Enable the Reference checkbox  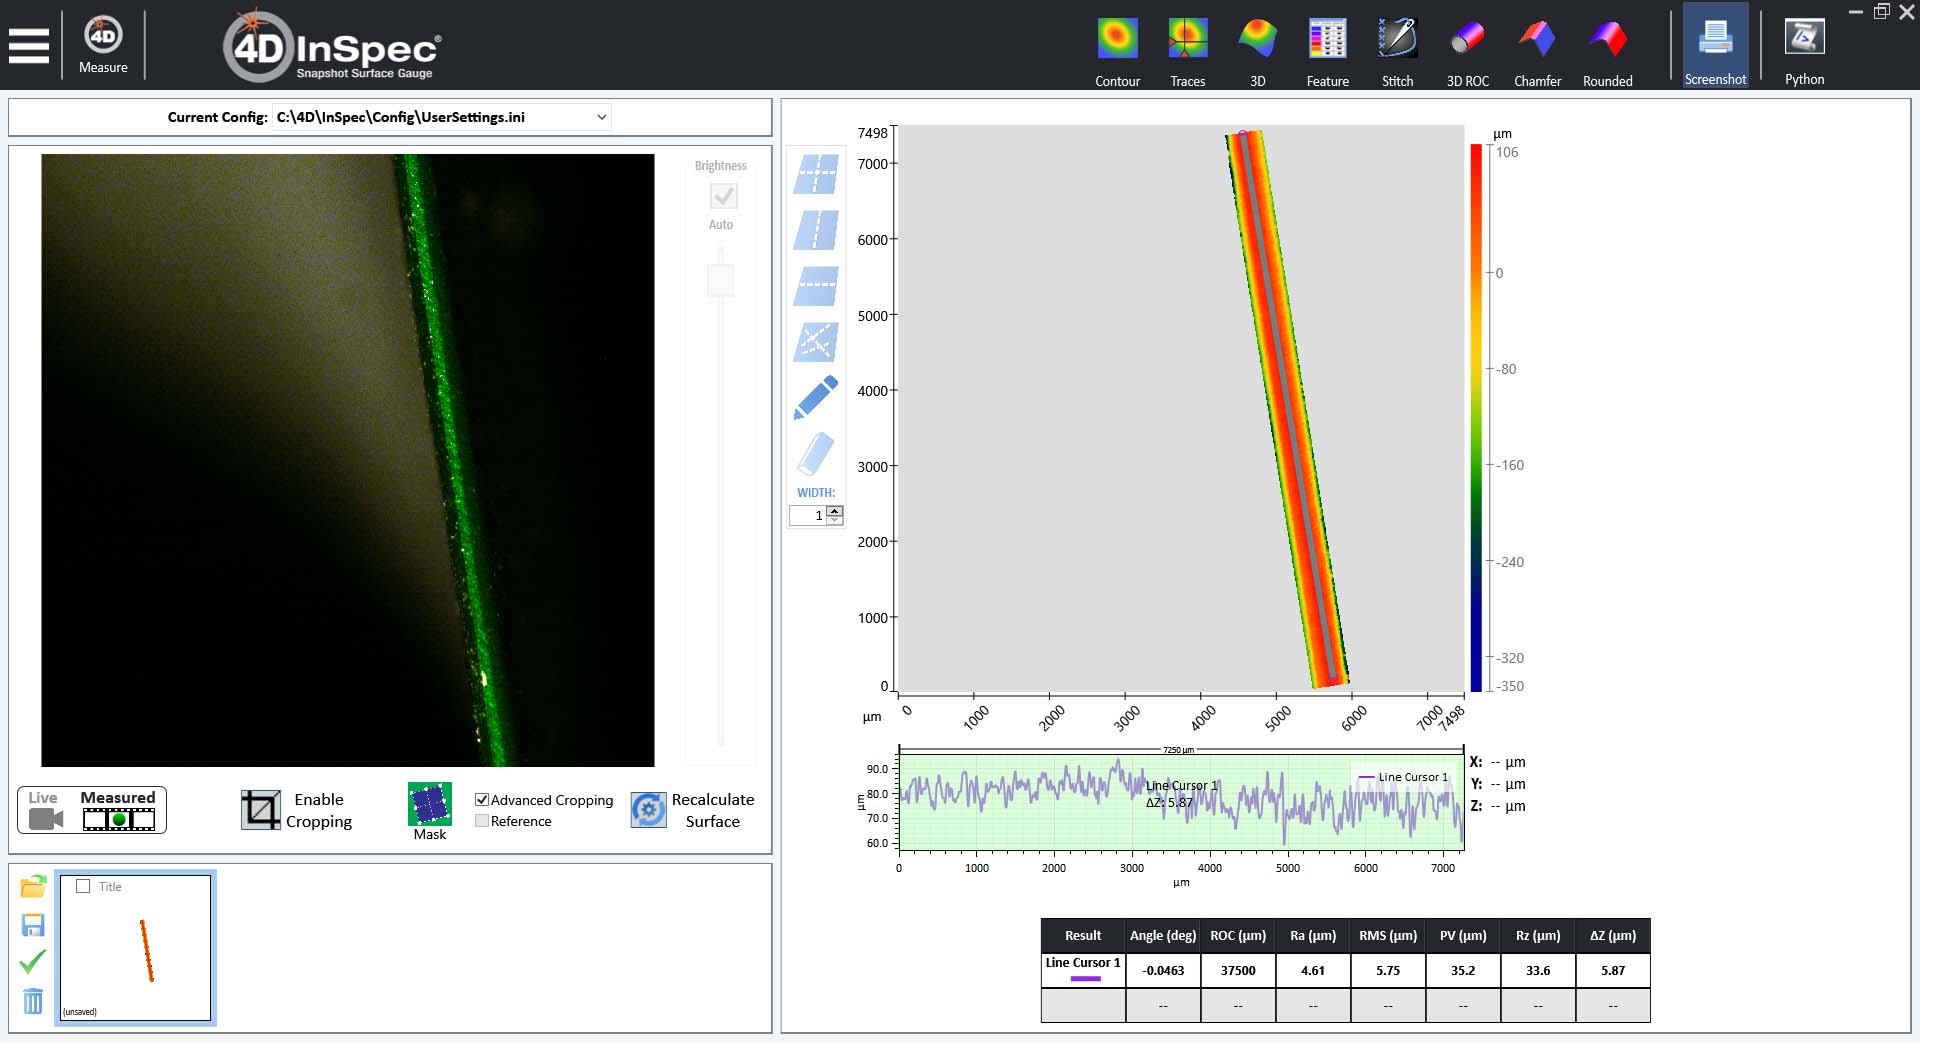[x=482, y=821]
